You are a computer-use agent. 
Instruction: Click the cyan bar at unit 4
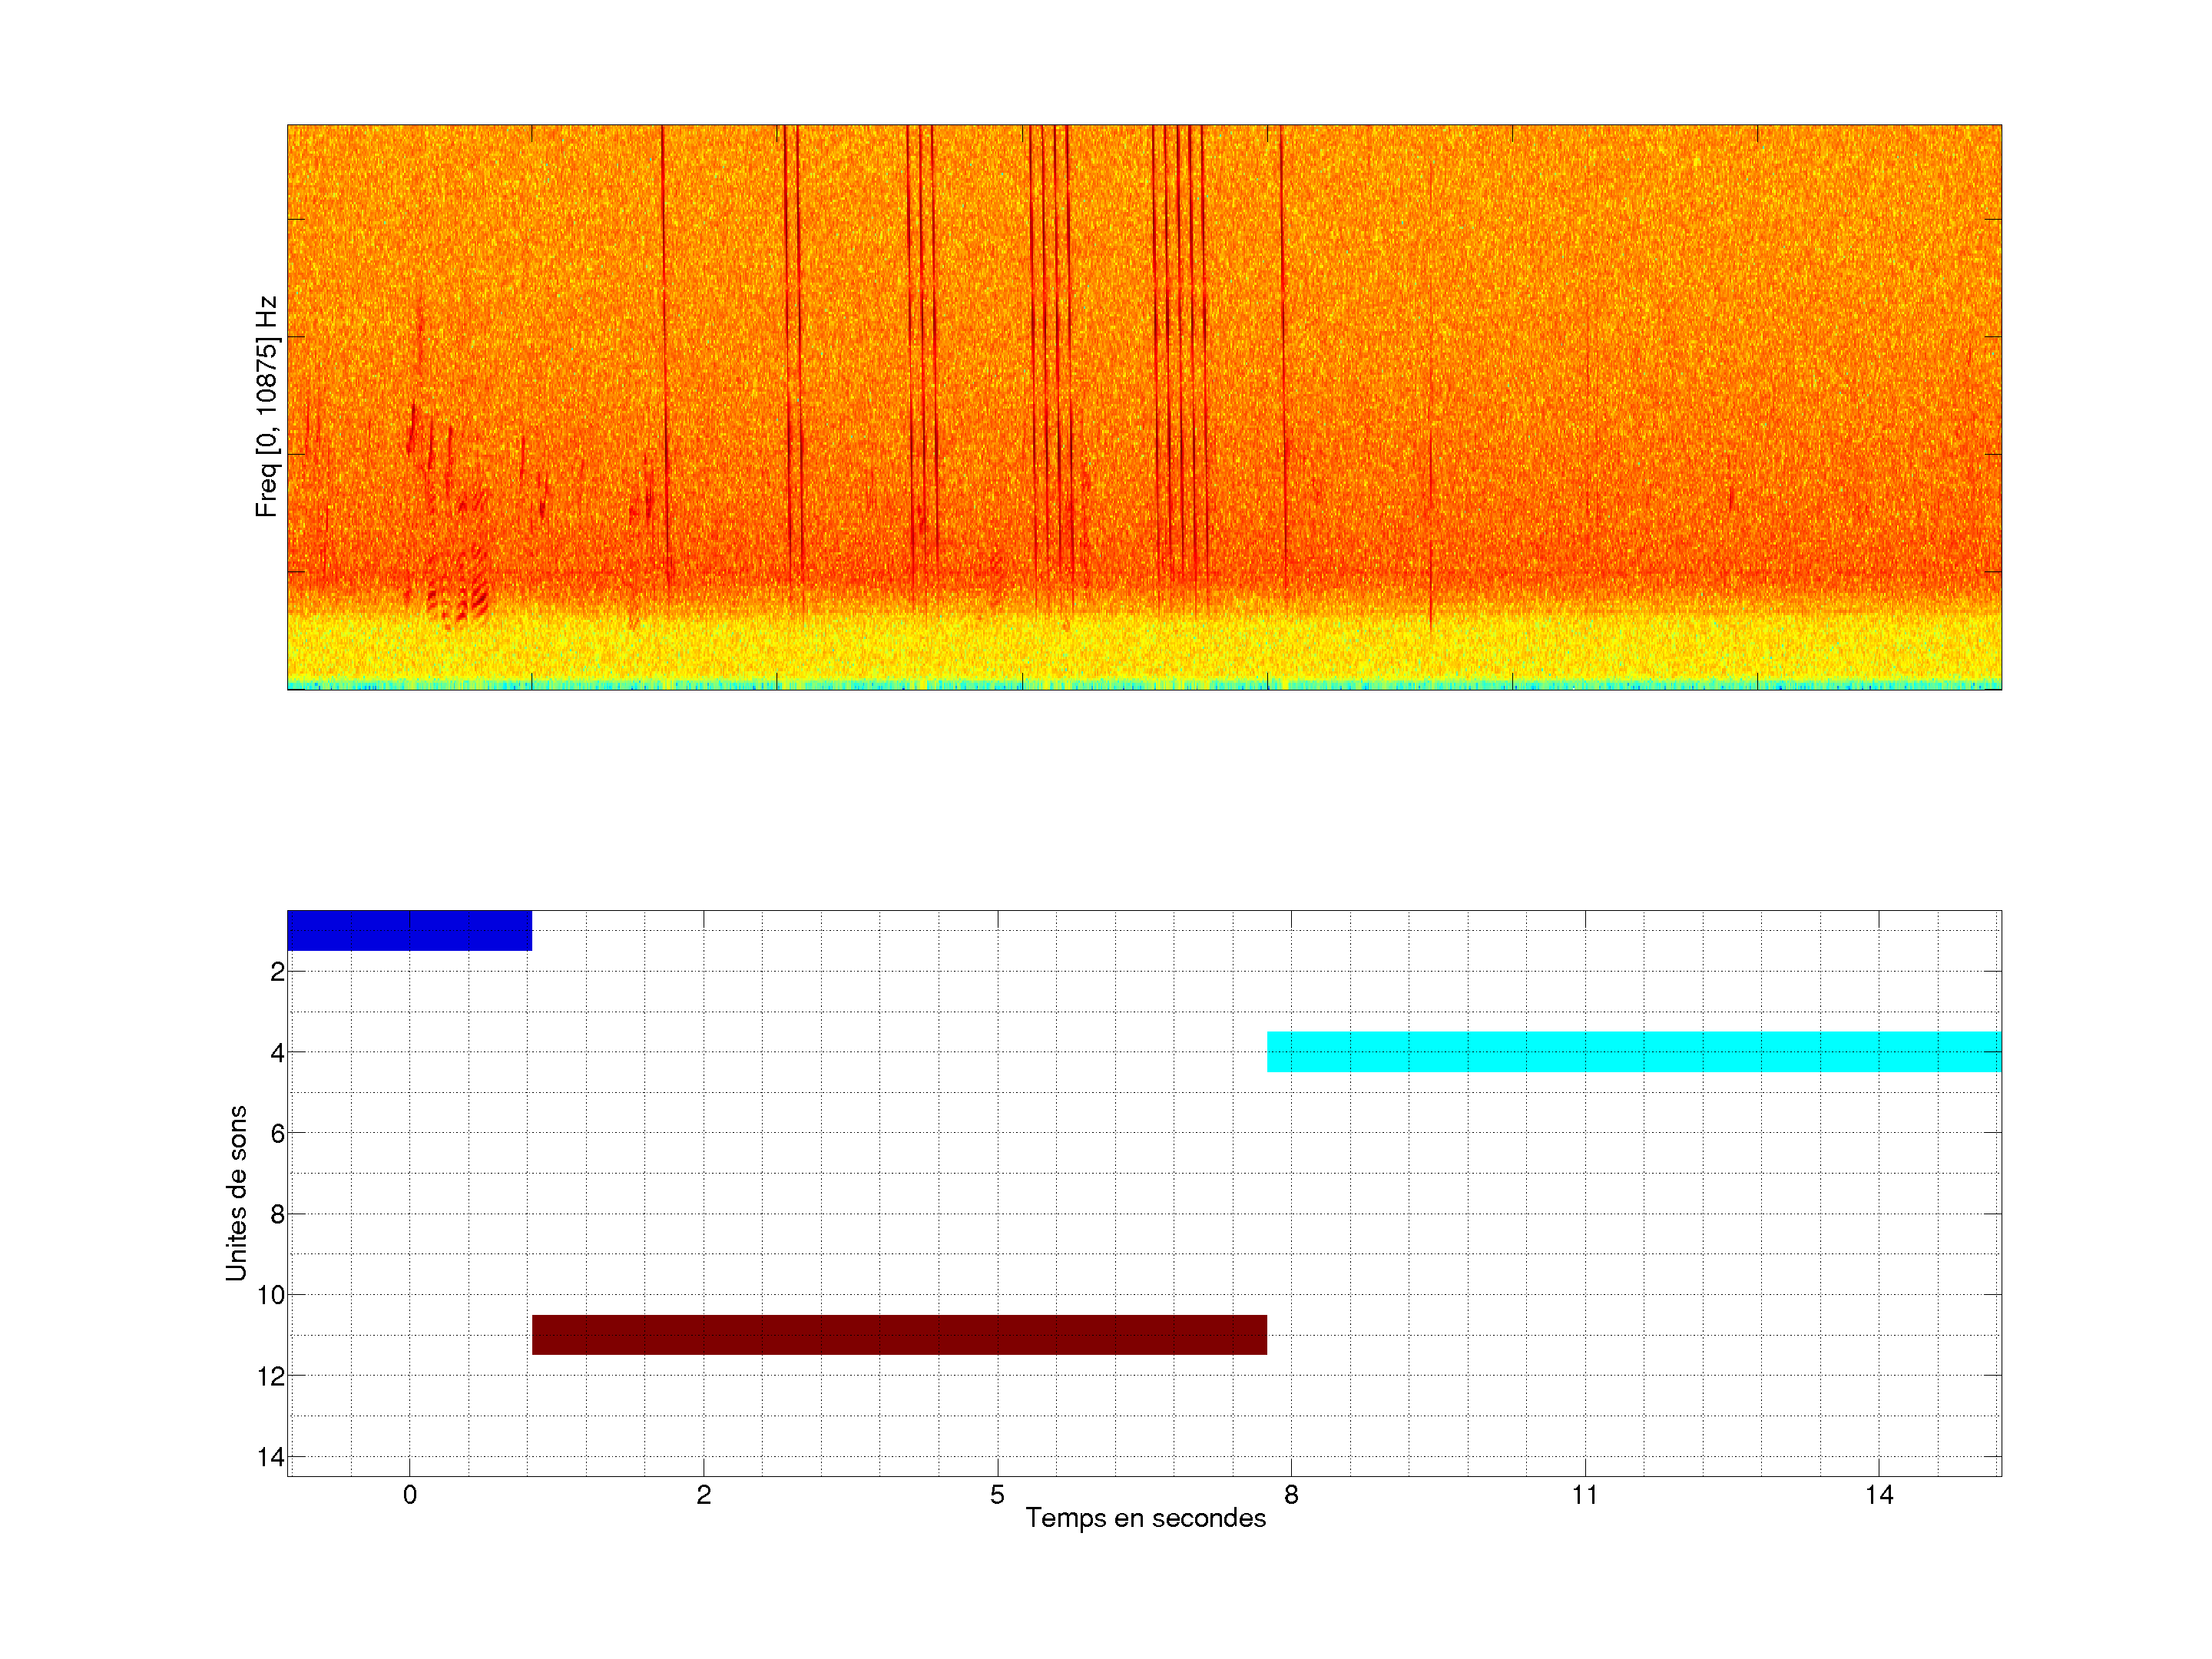[1633, 1051]
